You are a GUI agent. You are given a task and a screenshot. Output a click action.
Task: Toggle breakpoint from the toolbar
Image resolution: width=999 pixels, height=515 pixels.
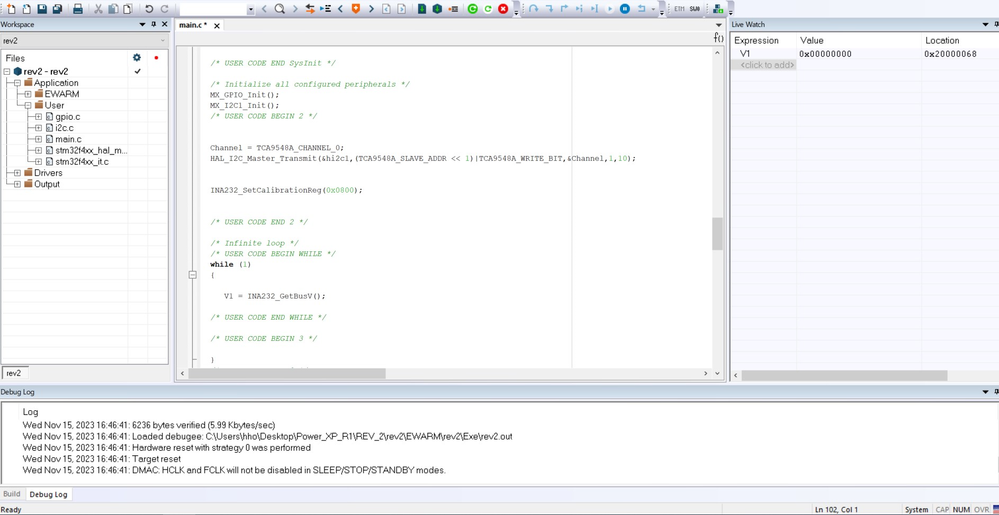click(453, 9)
